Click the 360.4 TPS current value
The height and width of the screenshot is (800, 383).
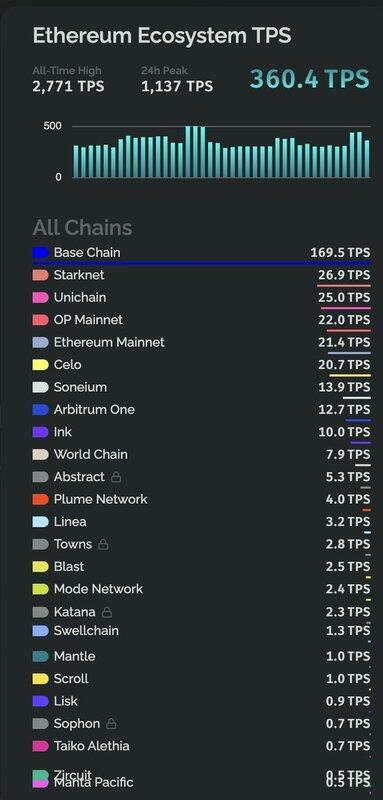click(309, 79)
